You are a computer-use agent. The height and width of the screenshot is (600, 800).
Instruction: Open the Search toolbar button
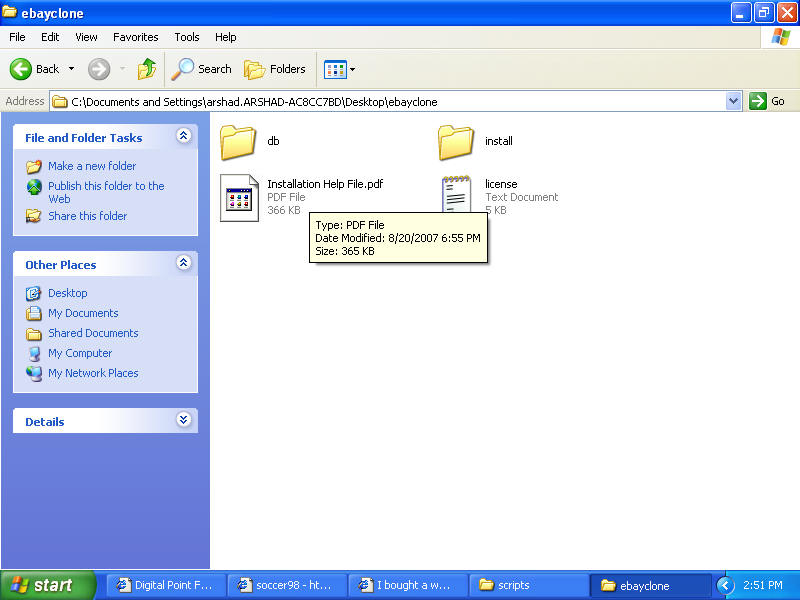(x=202, y=69)
